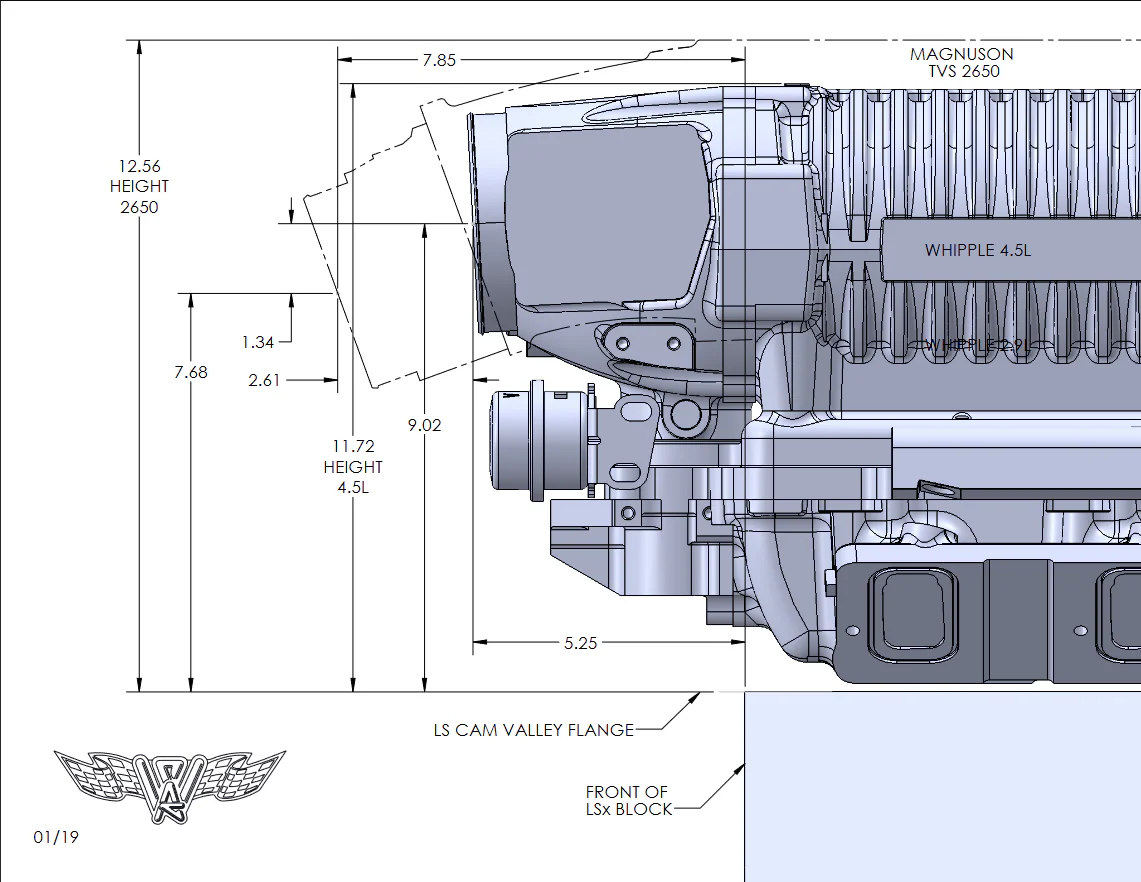Click the 01/19 date text

click(56, 837)
